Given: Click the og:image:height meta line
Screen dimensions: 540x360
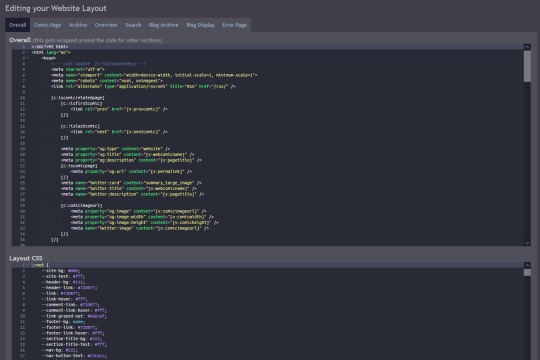Looking at the screenshot, I should [145, 223].
